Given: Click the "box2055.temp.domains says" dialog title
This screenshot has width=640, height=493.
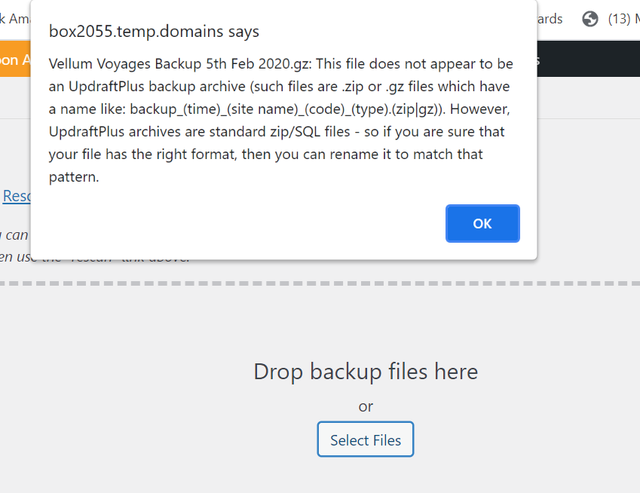Looking at the screenshot, I should point(154,31).
